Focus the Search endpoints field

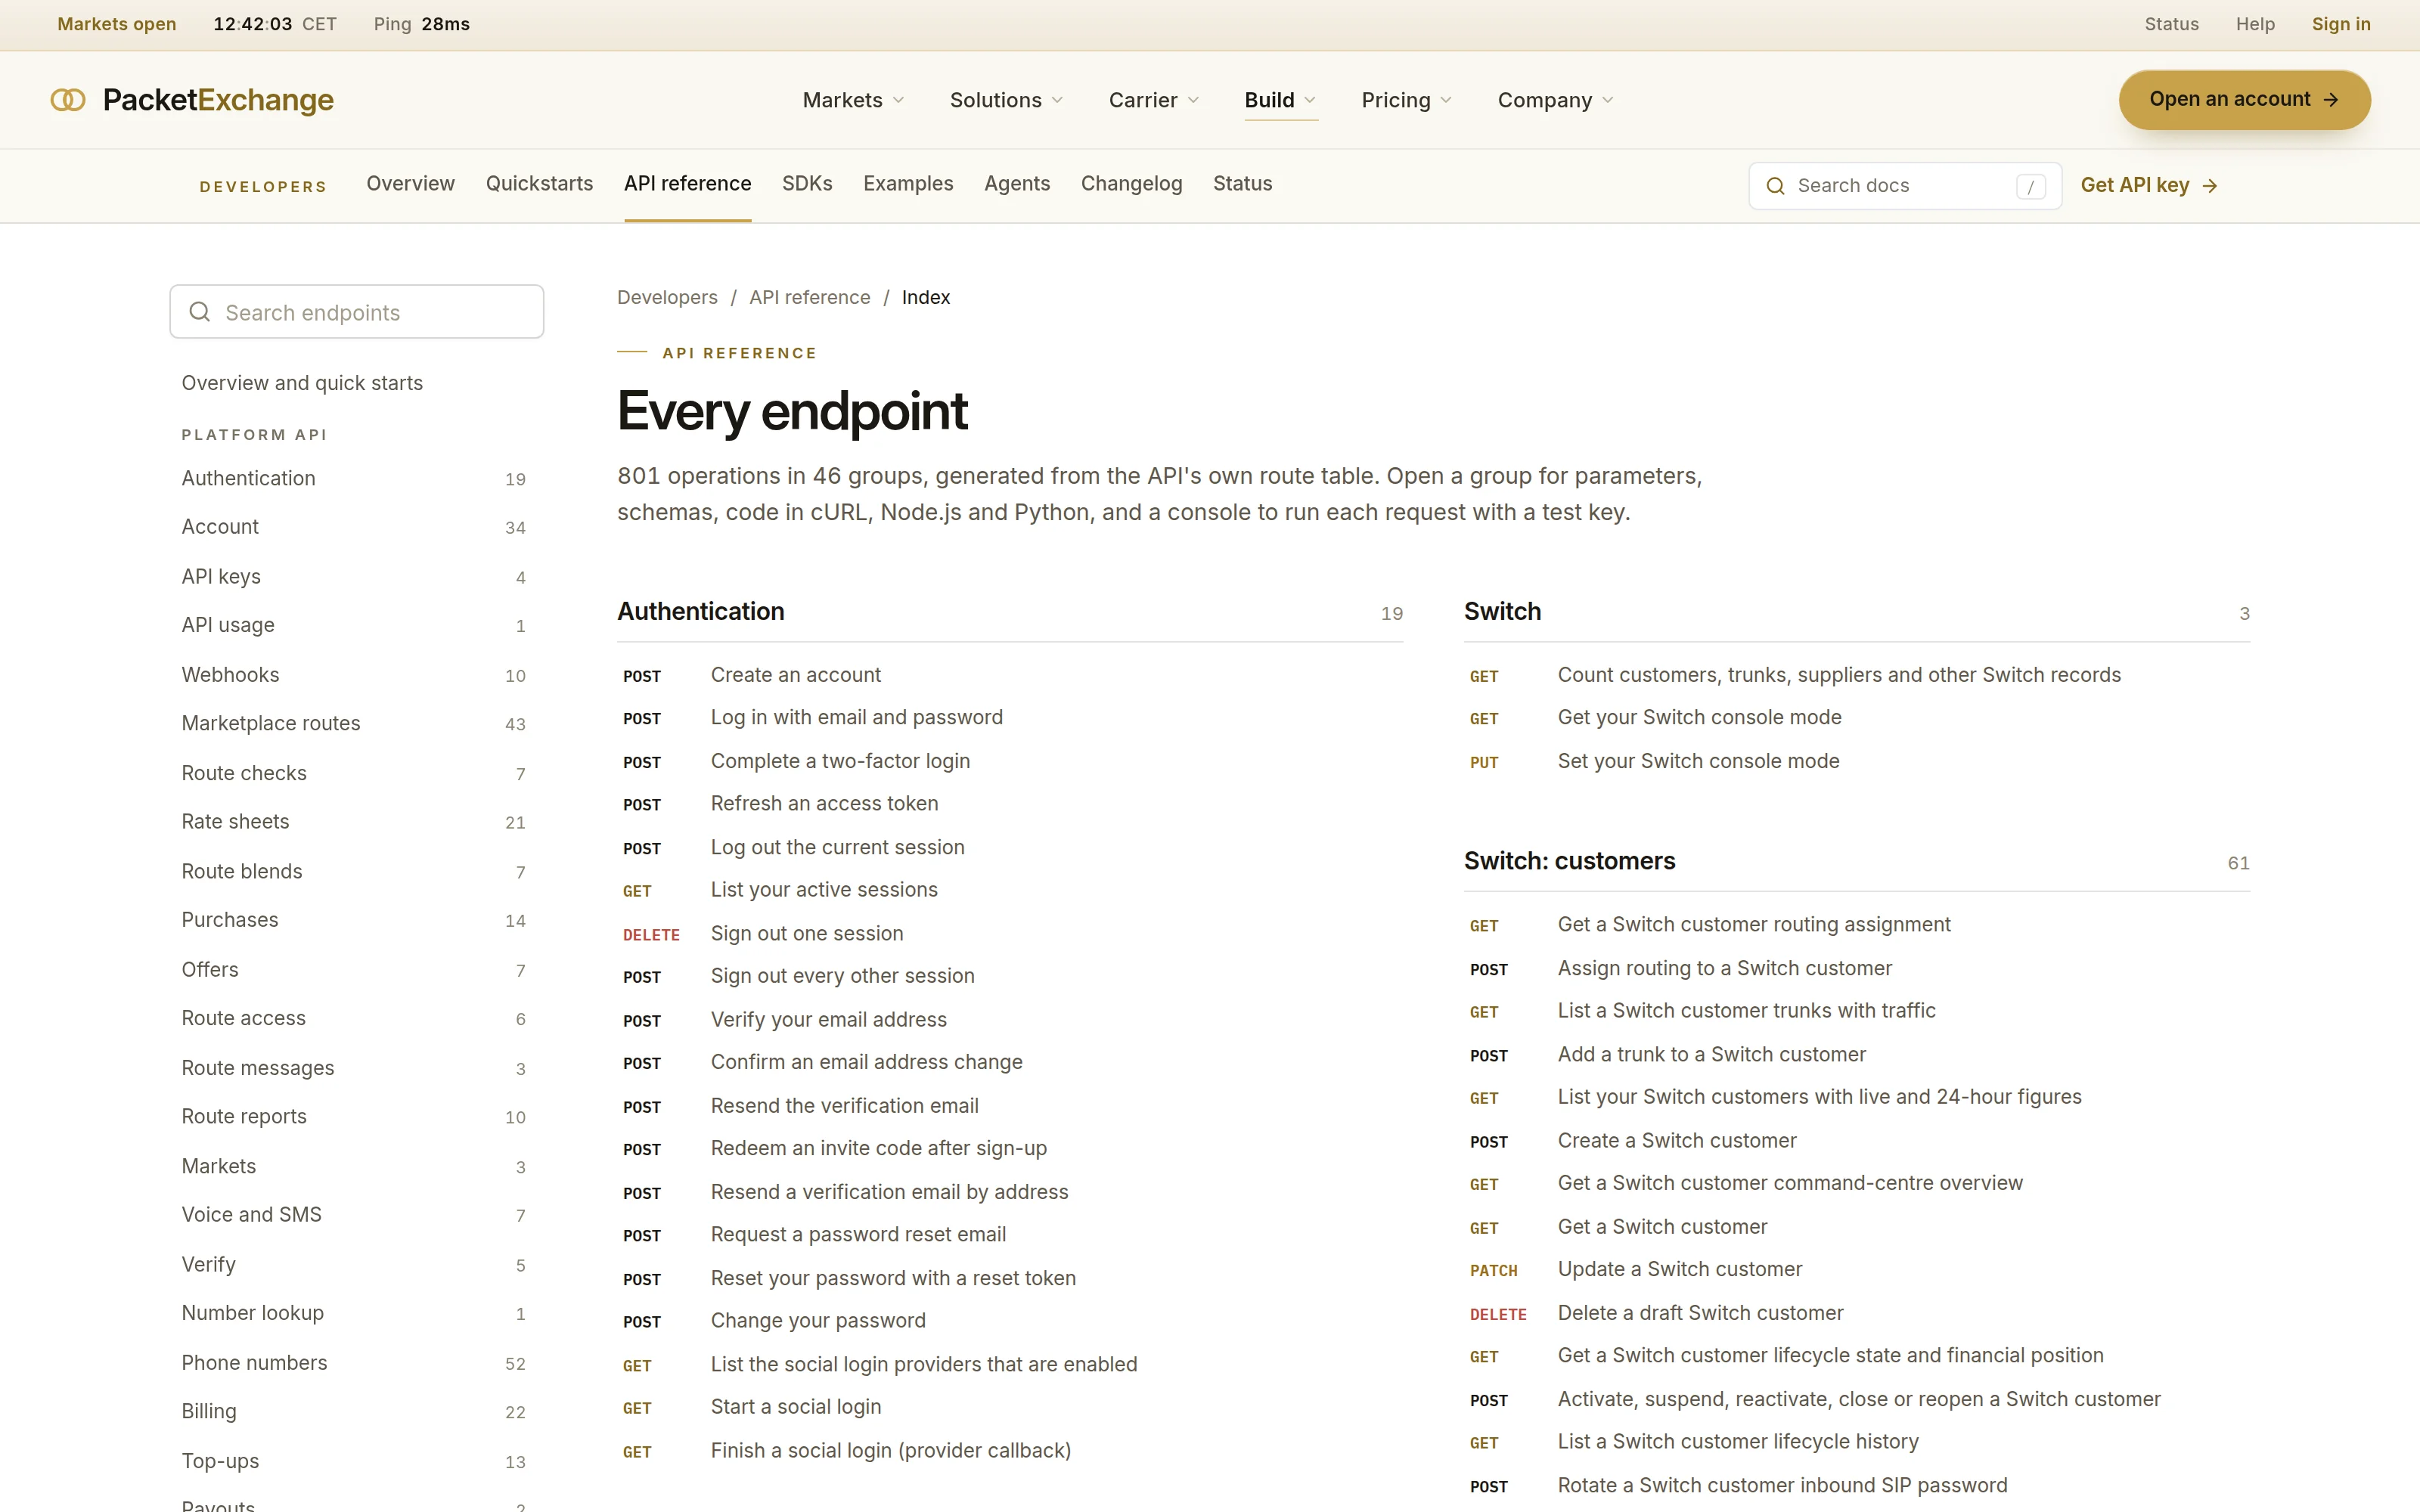pos(357,312)
